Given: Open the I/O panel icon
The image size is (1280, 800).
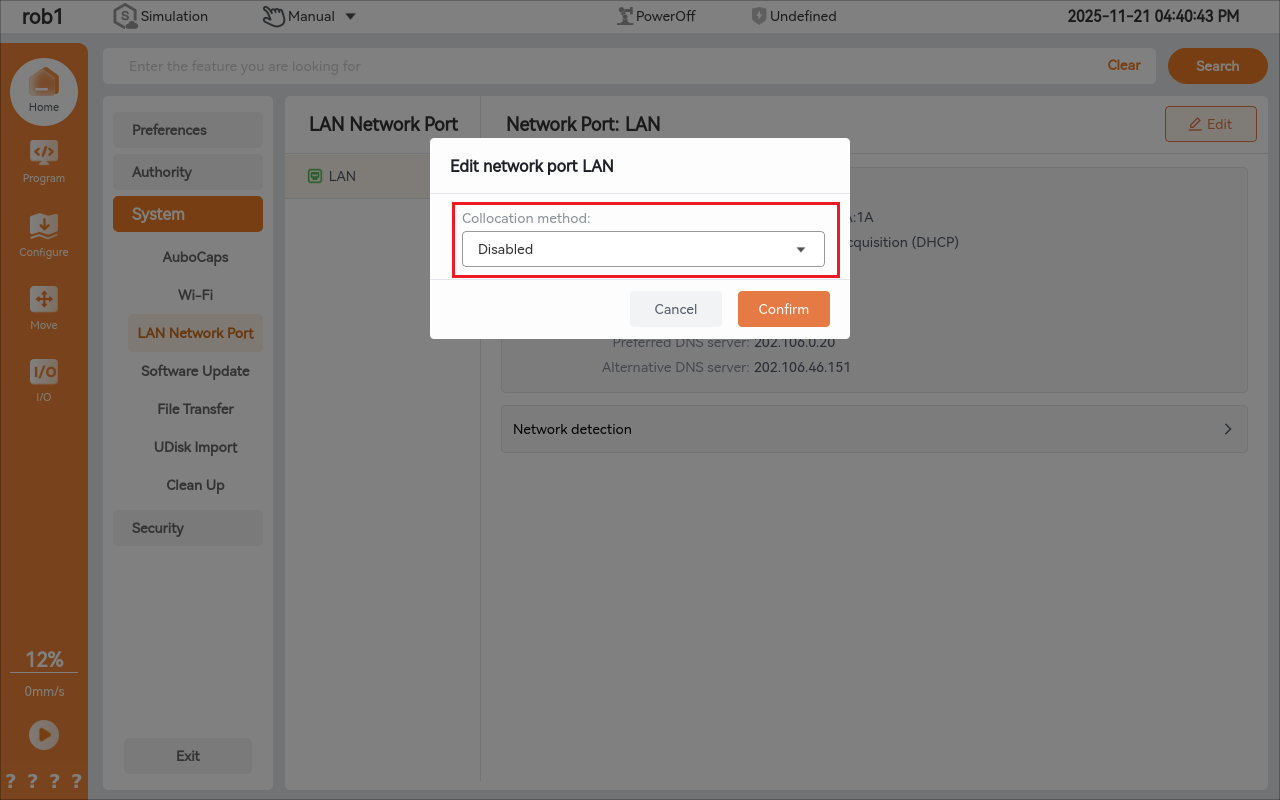Looking at the screenshot, I should pyautogui.click(x=43, y=371).
